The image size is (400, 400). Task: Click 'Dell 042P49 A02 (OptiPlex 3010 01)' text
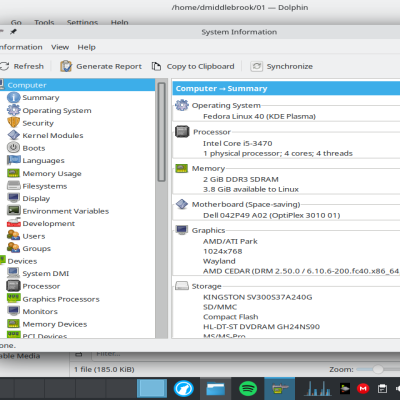point(272,215)
